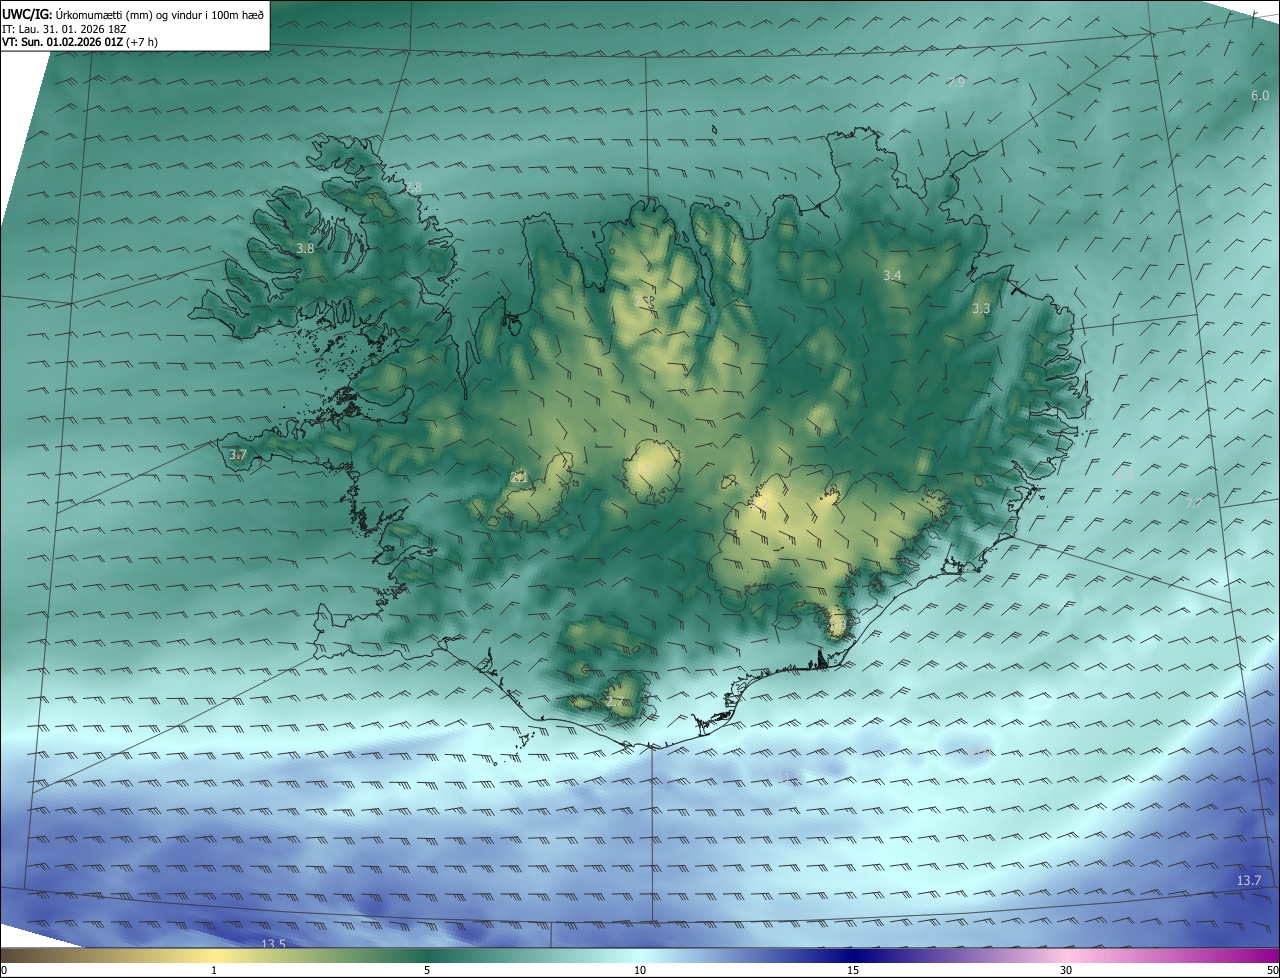Click the '3.3' value label on the map

coord(981,309)
